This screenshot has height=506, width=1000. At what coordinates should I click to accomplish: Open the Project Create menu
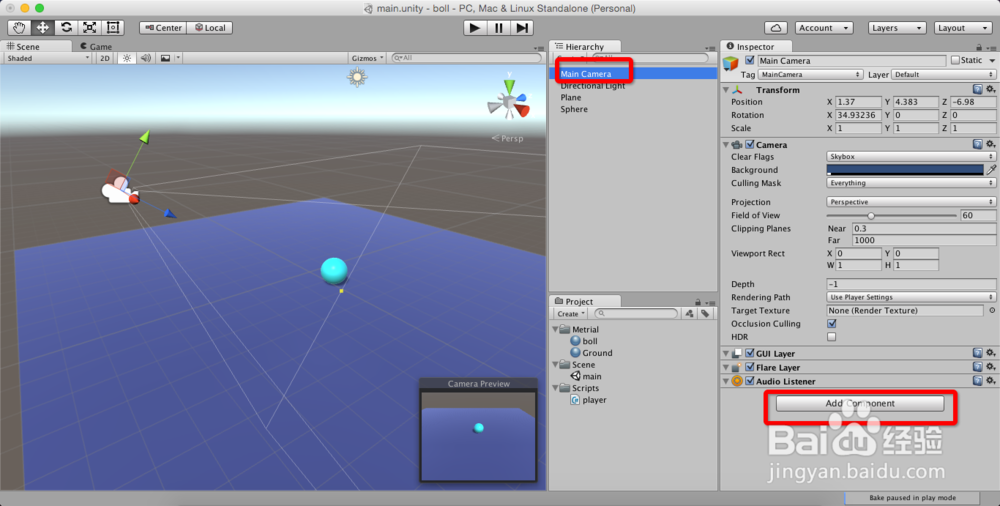click(x=570, y=314)
